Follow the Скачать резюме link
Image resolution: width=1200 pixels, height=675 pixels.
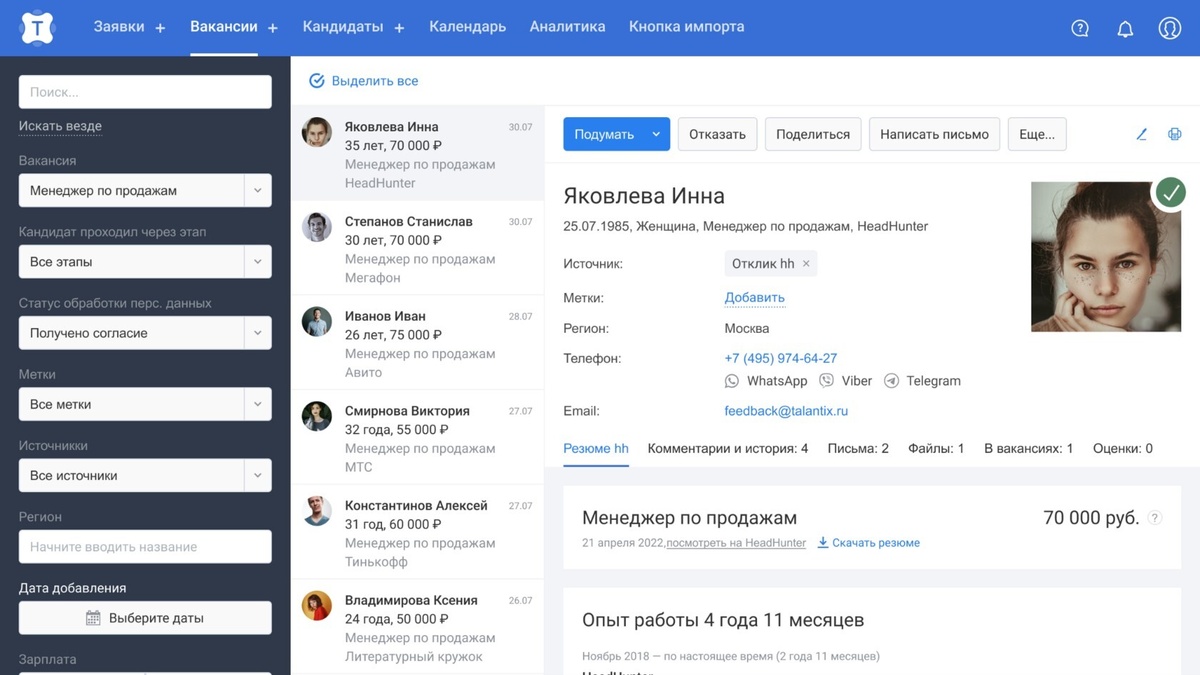tap(871, 542)
